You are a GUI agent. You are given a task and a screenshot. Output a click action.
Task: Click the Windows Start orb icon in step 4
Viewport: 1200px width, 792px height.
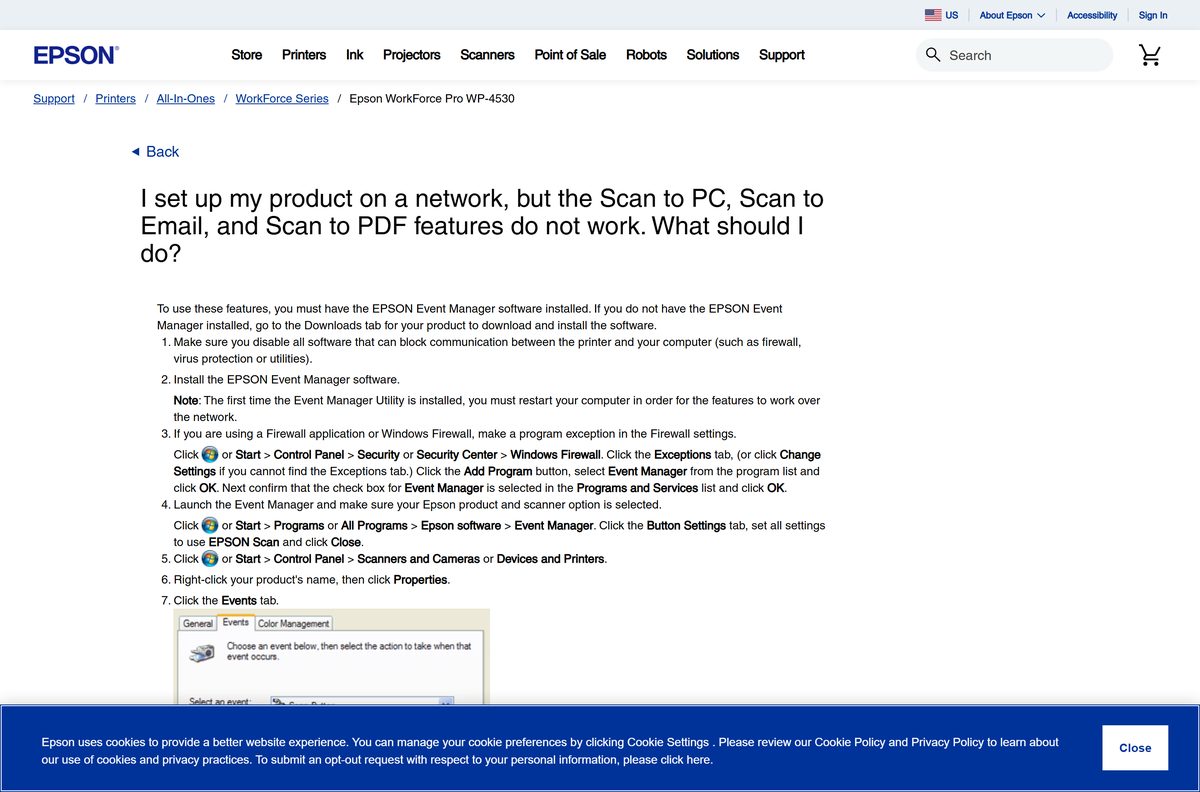click(210, 525)
